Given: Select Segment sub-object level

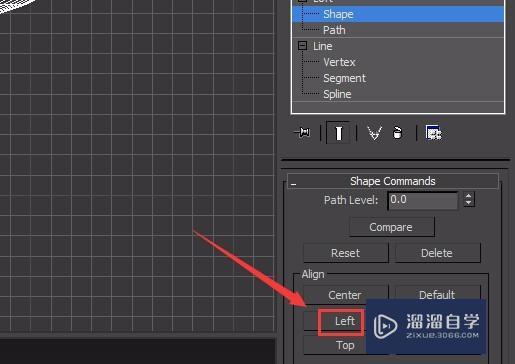Looking at the screenshot, I should tap(344, 78).
